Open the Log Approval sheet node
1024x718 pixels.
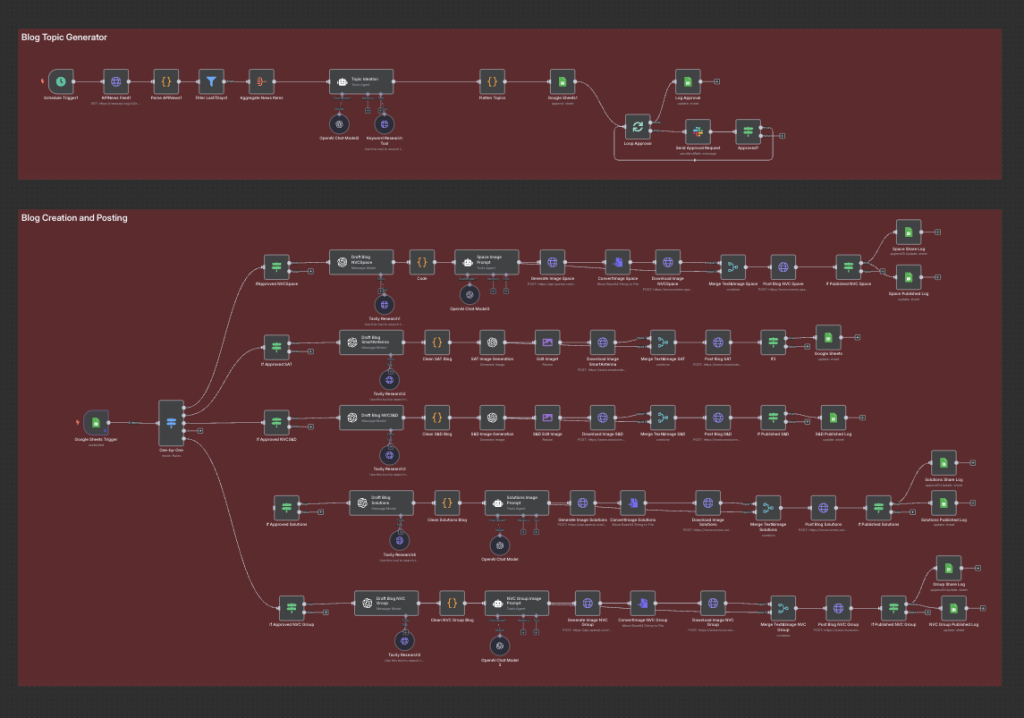pyautogui.click(x=687, y=82)
